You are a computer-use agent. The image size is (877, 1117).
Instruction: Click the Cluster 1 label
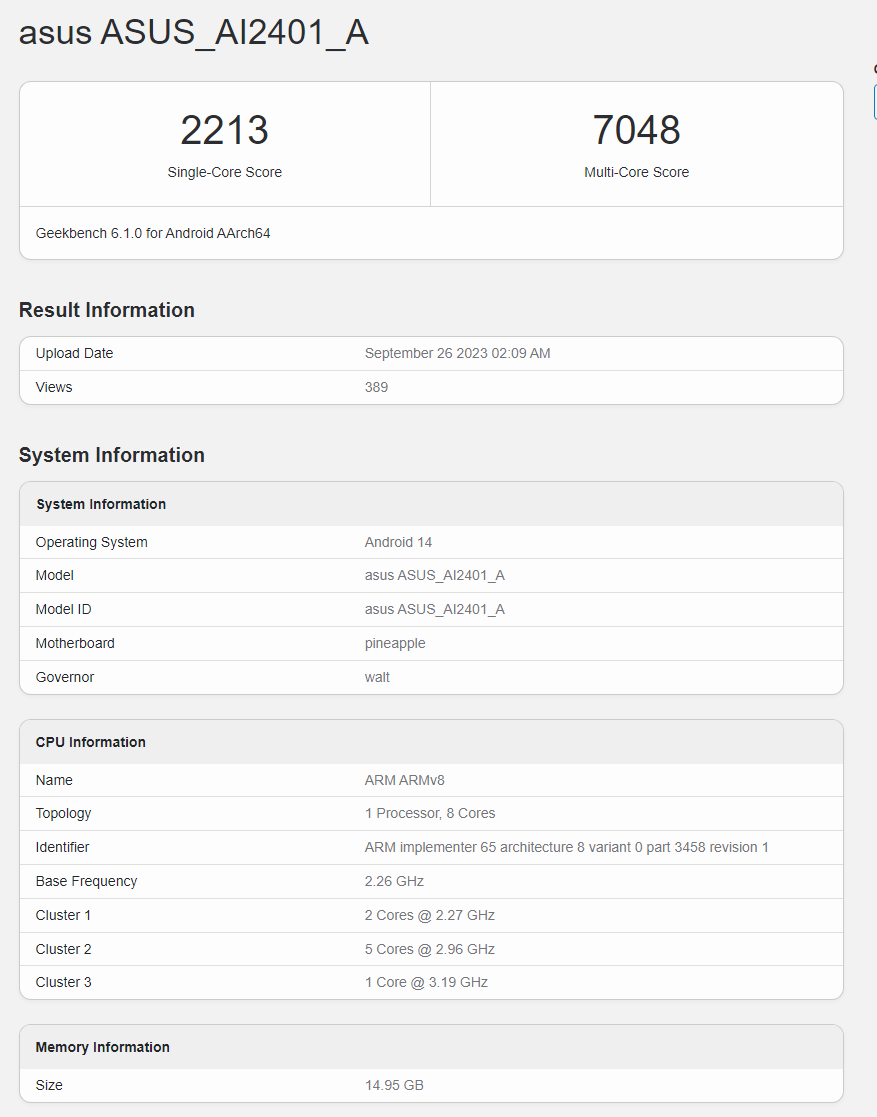click(63, 915)
